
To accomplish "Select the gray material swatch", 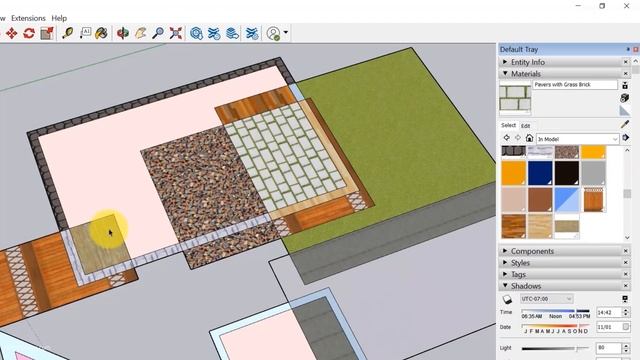I will pos(593,173).
